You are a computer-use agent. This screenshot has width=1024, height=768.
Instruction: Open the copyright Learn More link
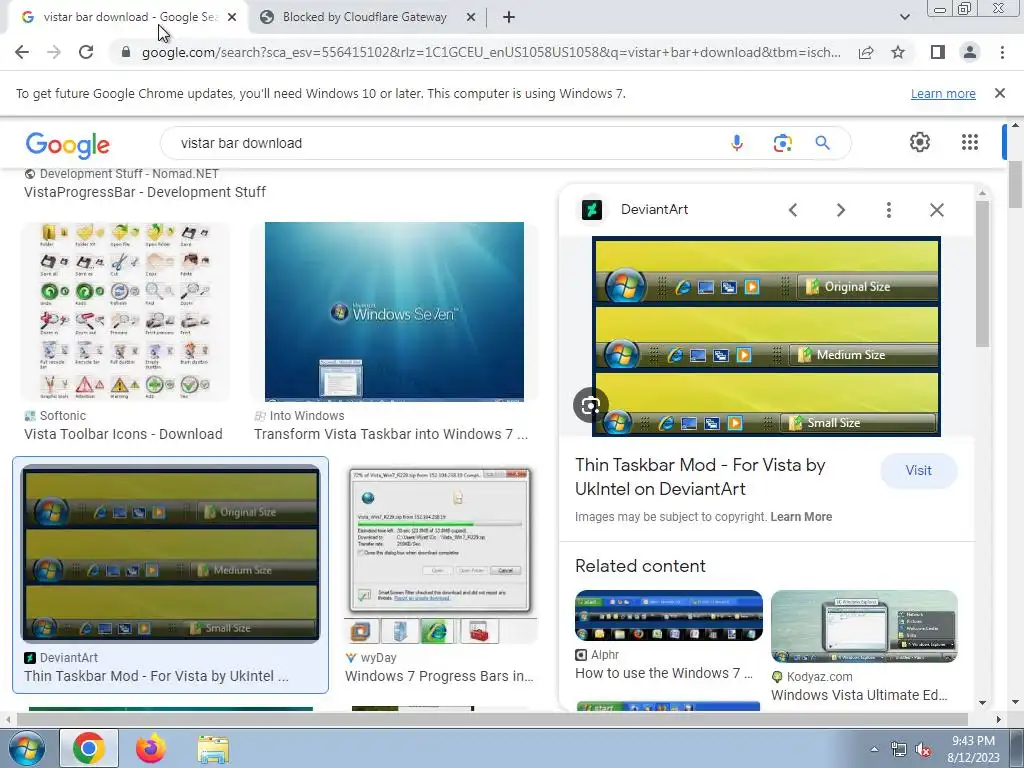point(801,517)
